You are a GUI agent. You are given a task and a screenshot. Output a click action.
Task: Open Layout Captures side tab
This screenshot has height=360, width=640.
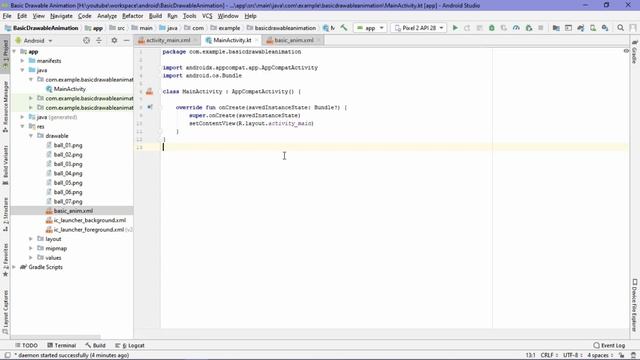5,312
